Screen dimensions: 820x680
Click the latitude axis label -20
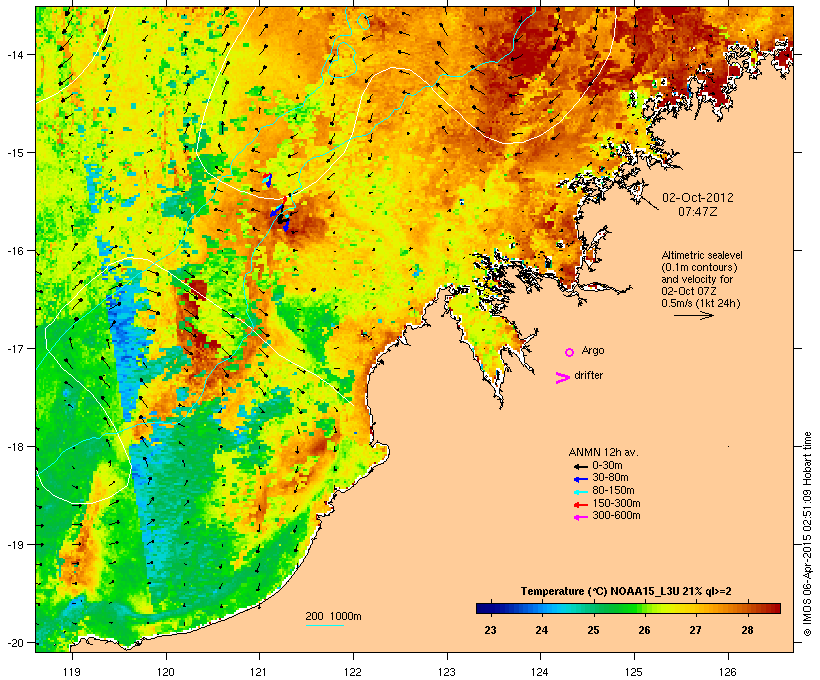coord(14,642)
